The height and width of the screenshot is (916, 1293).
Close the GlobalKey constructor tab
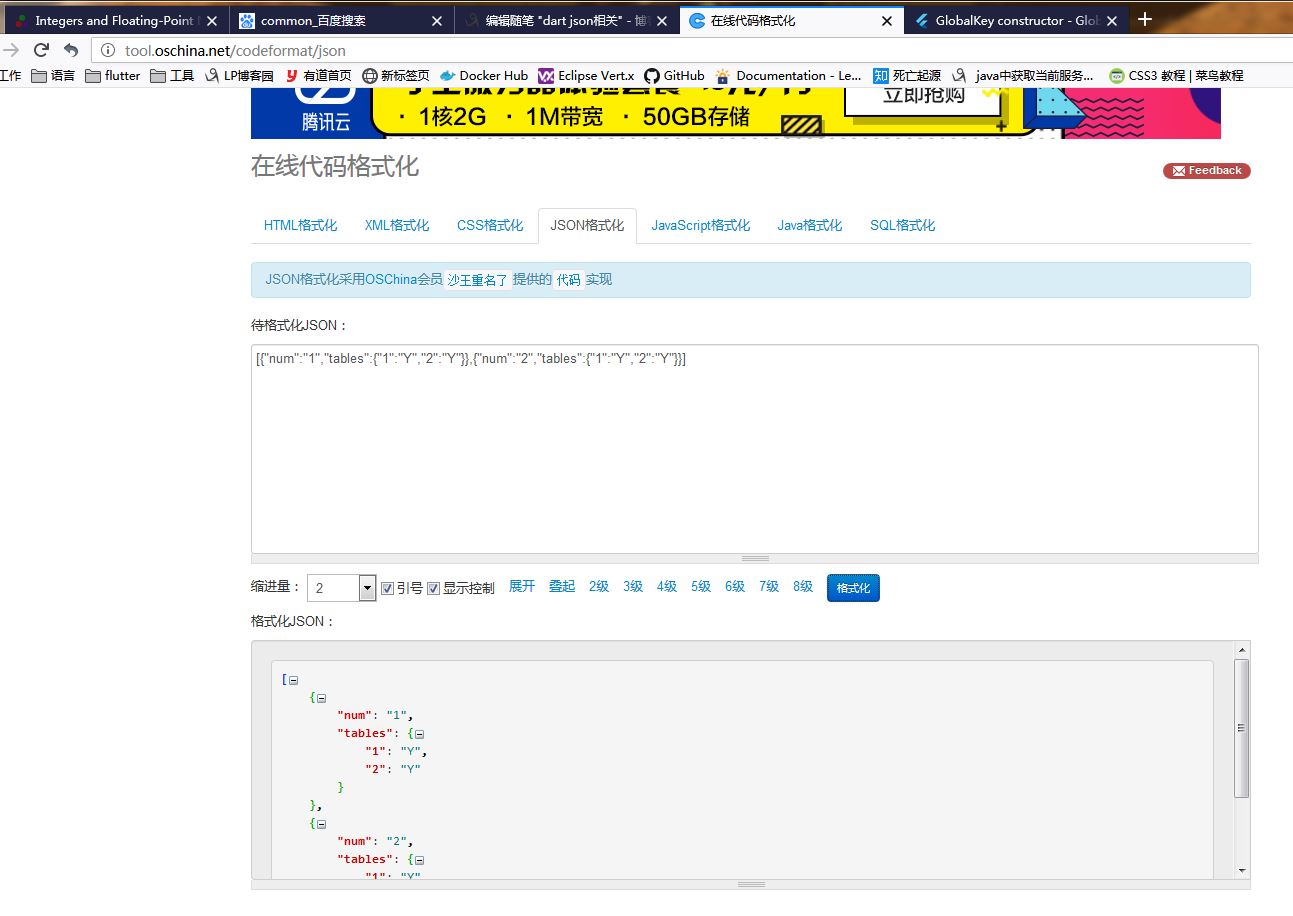[x=1113, y=21]
